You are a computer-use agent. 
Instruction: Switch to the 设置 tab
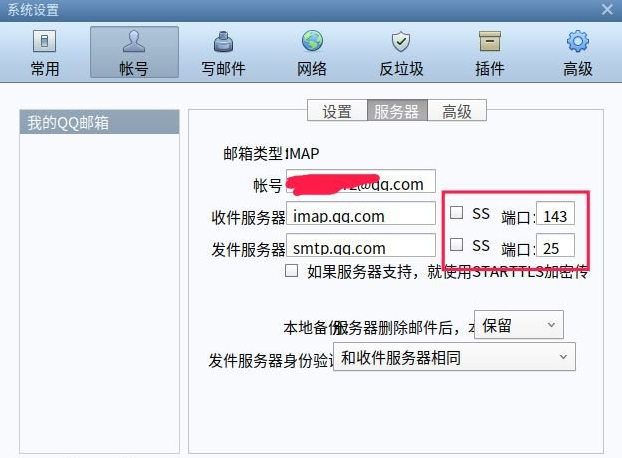pyautogui.click(x=337, y=111)
